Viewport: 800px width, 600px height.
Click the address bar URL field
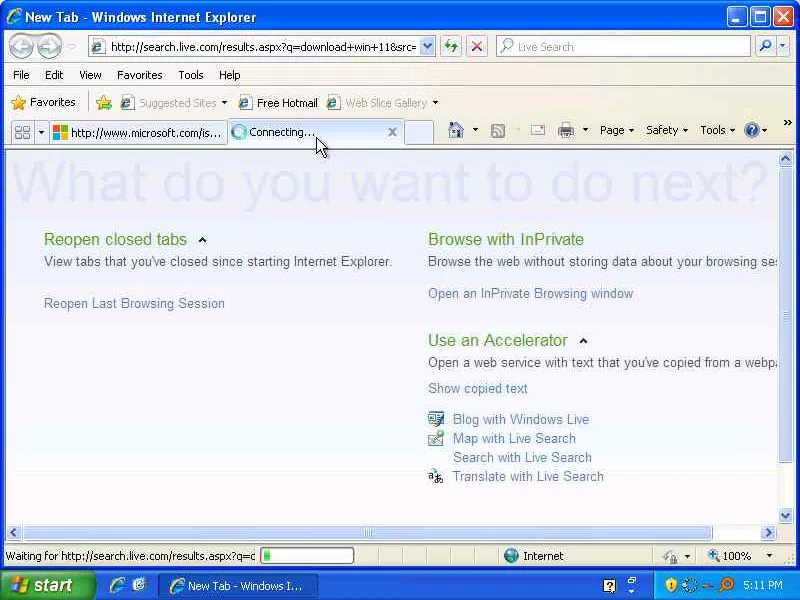click(264, 47)
